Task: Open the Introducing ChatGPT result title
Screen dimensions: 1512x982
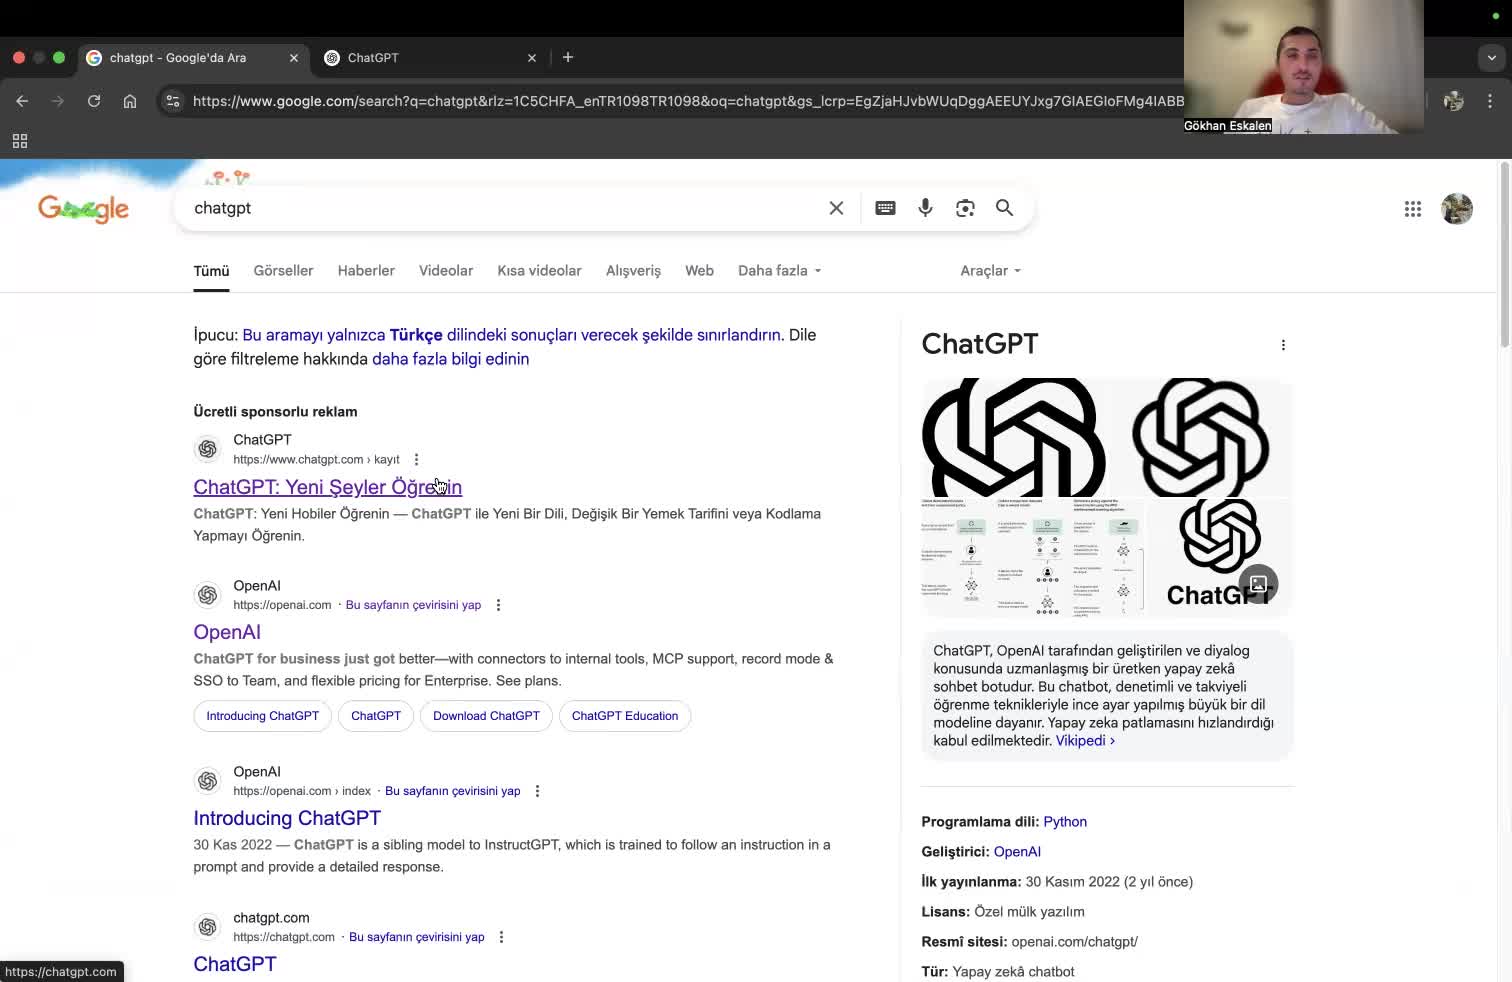Action: click(x=287, y=818)
